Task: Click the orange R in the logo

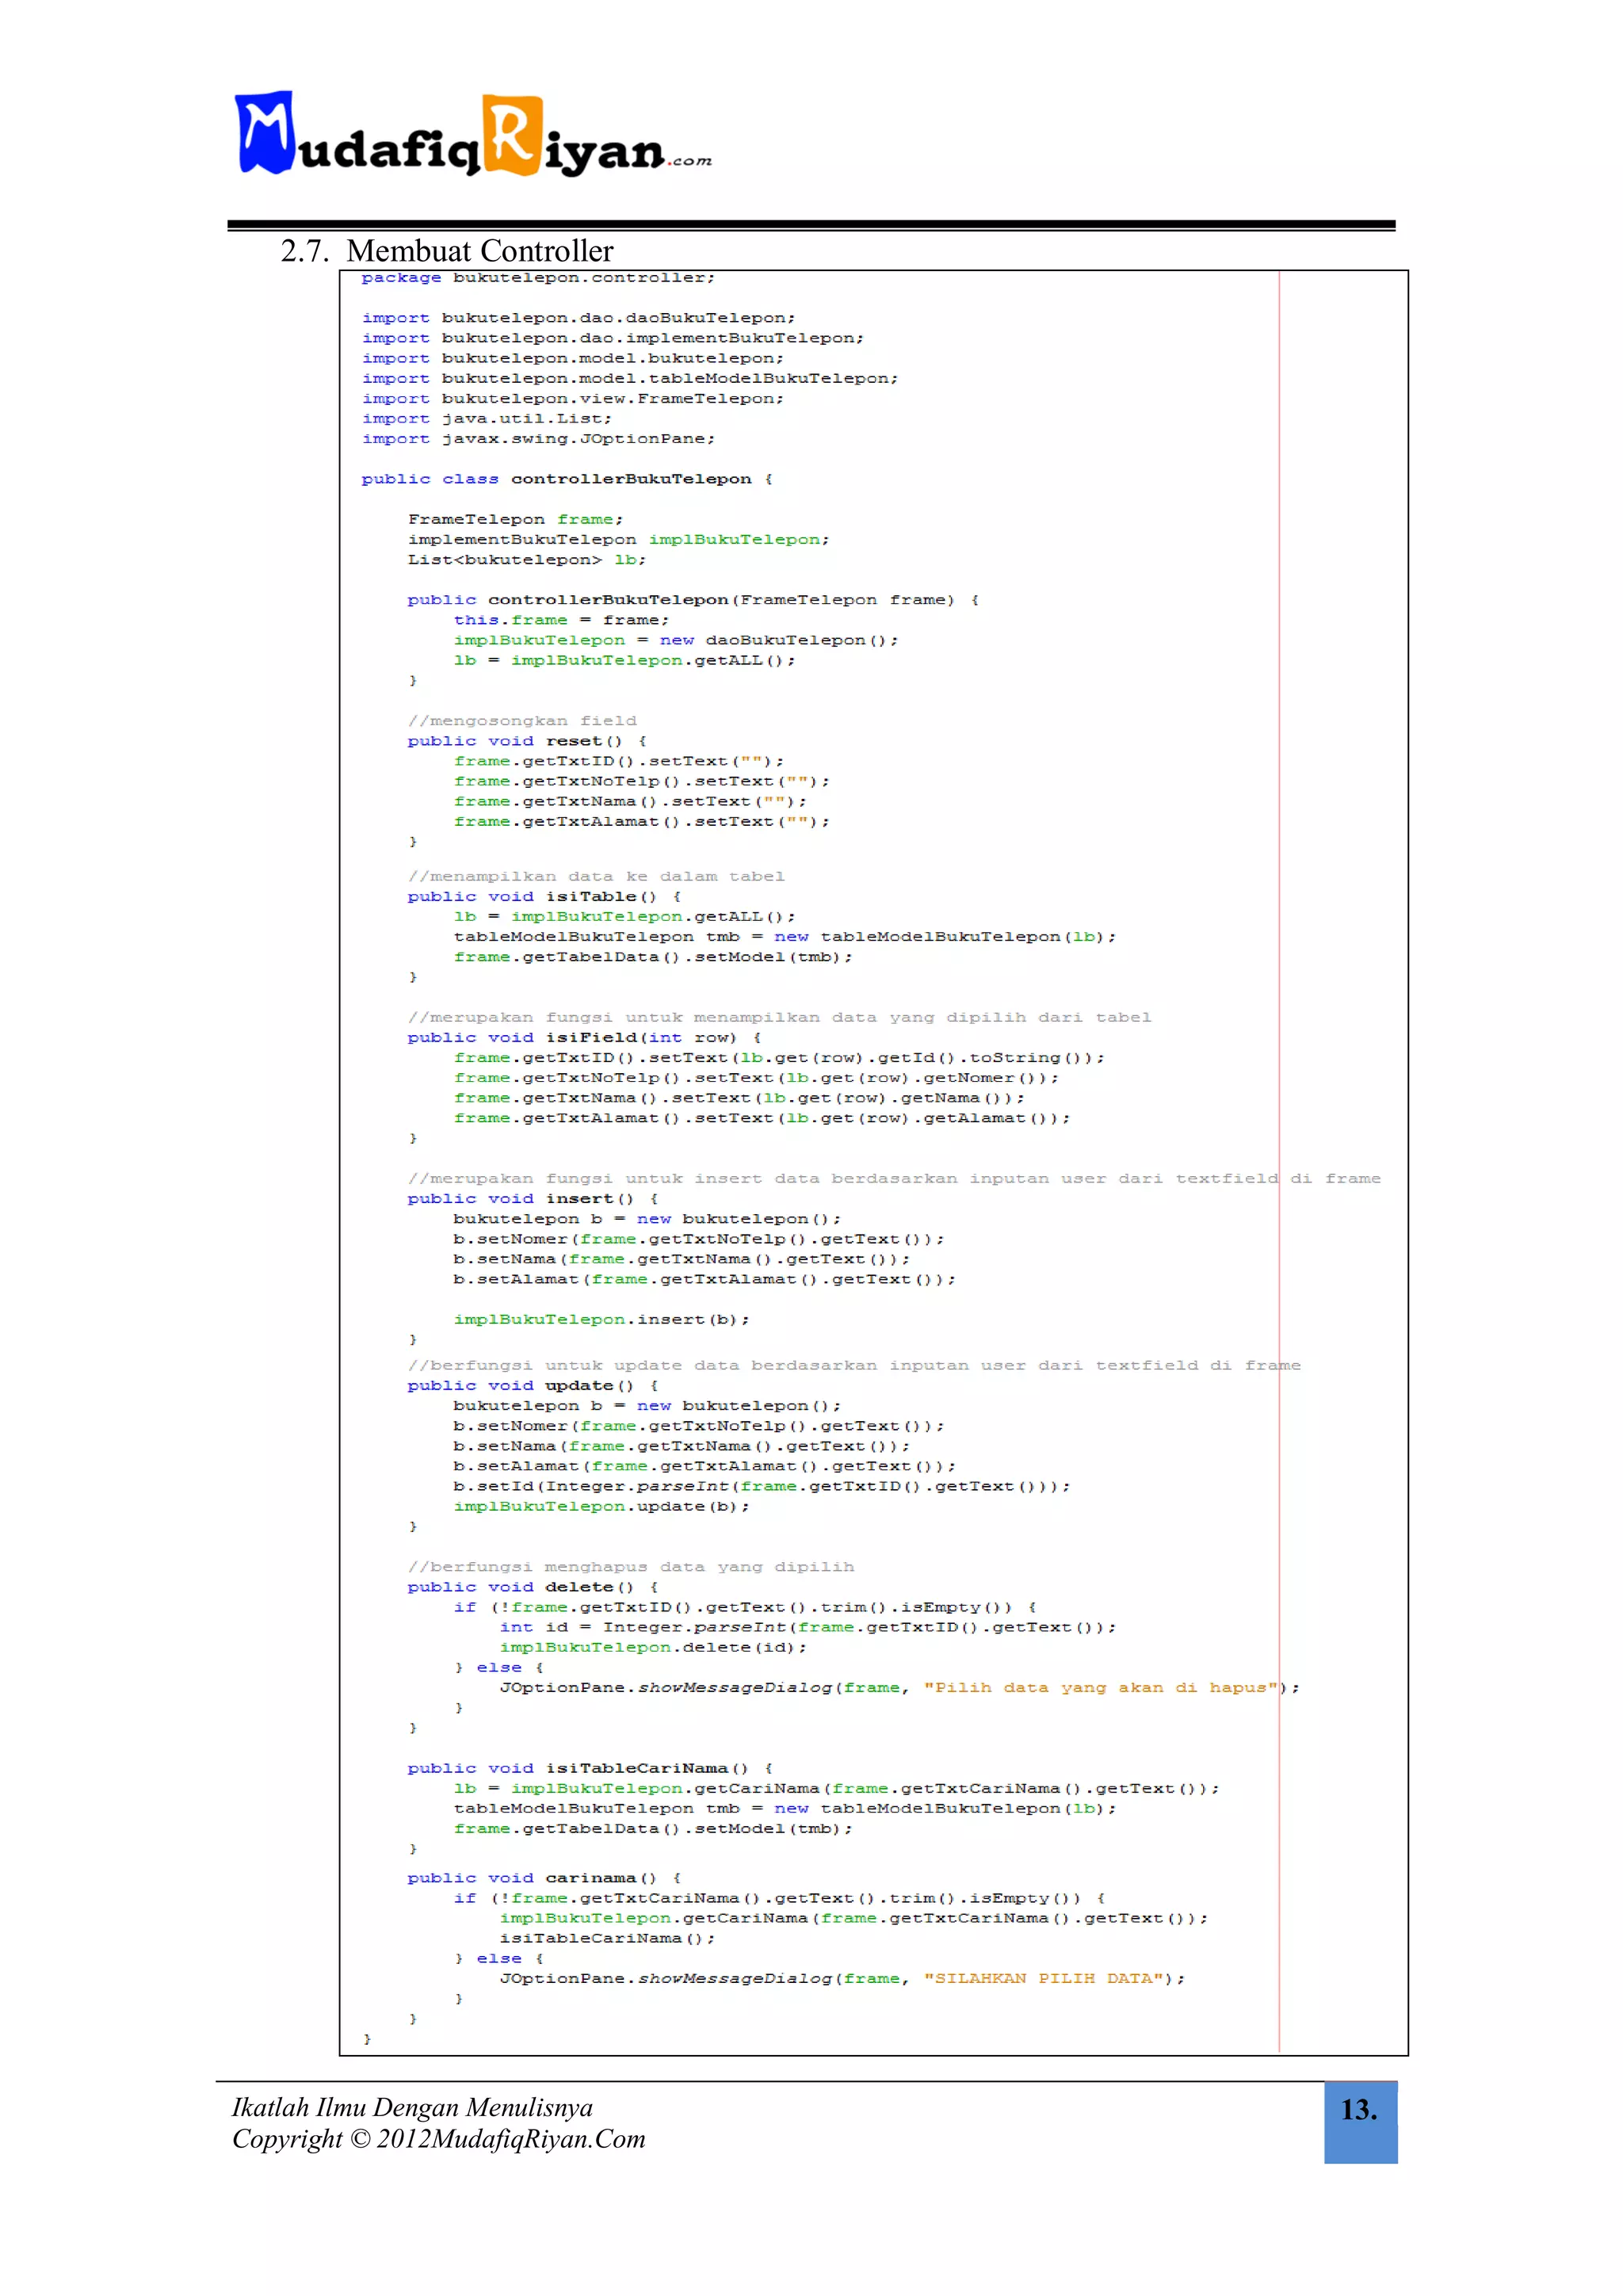Action: click(512, 134)
